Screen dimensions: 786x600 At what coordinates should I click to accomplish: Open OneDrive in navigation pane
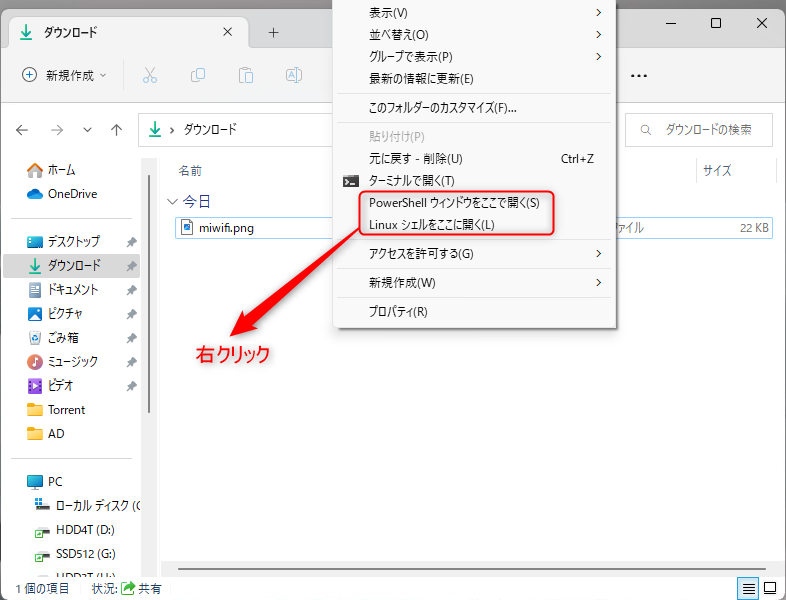62,194
